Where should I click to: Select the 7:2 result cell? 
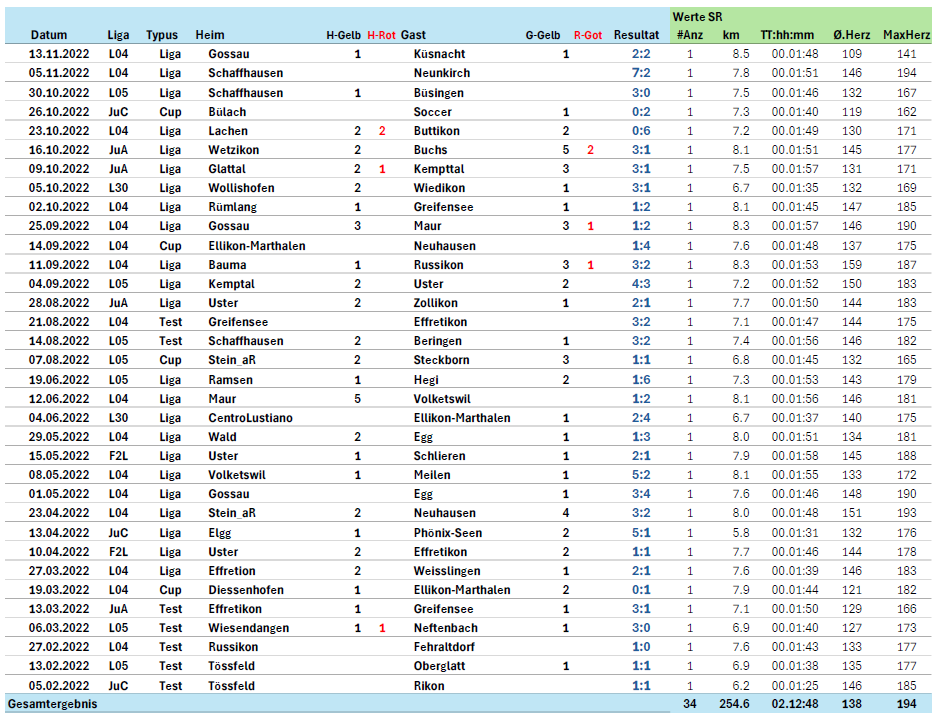pos(641,73)
